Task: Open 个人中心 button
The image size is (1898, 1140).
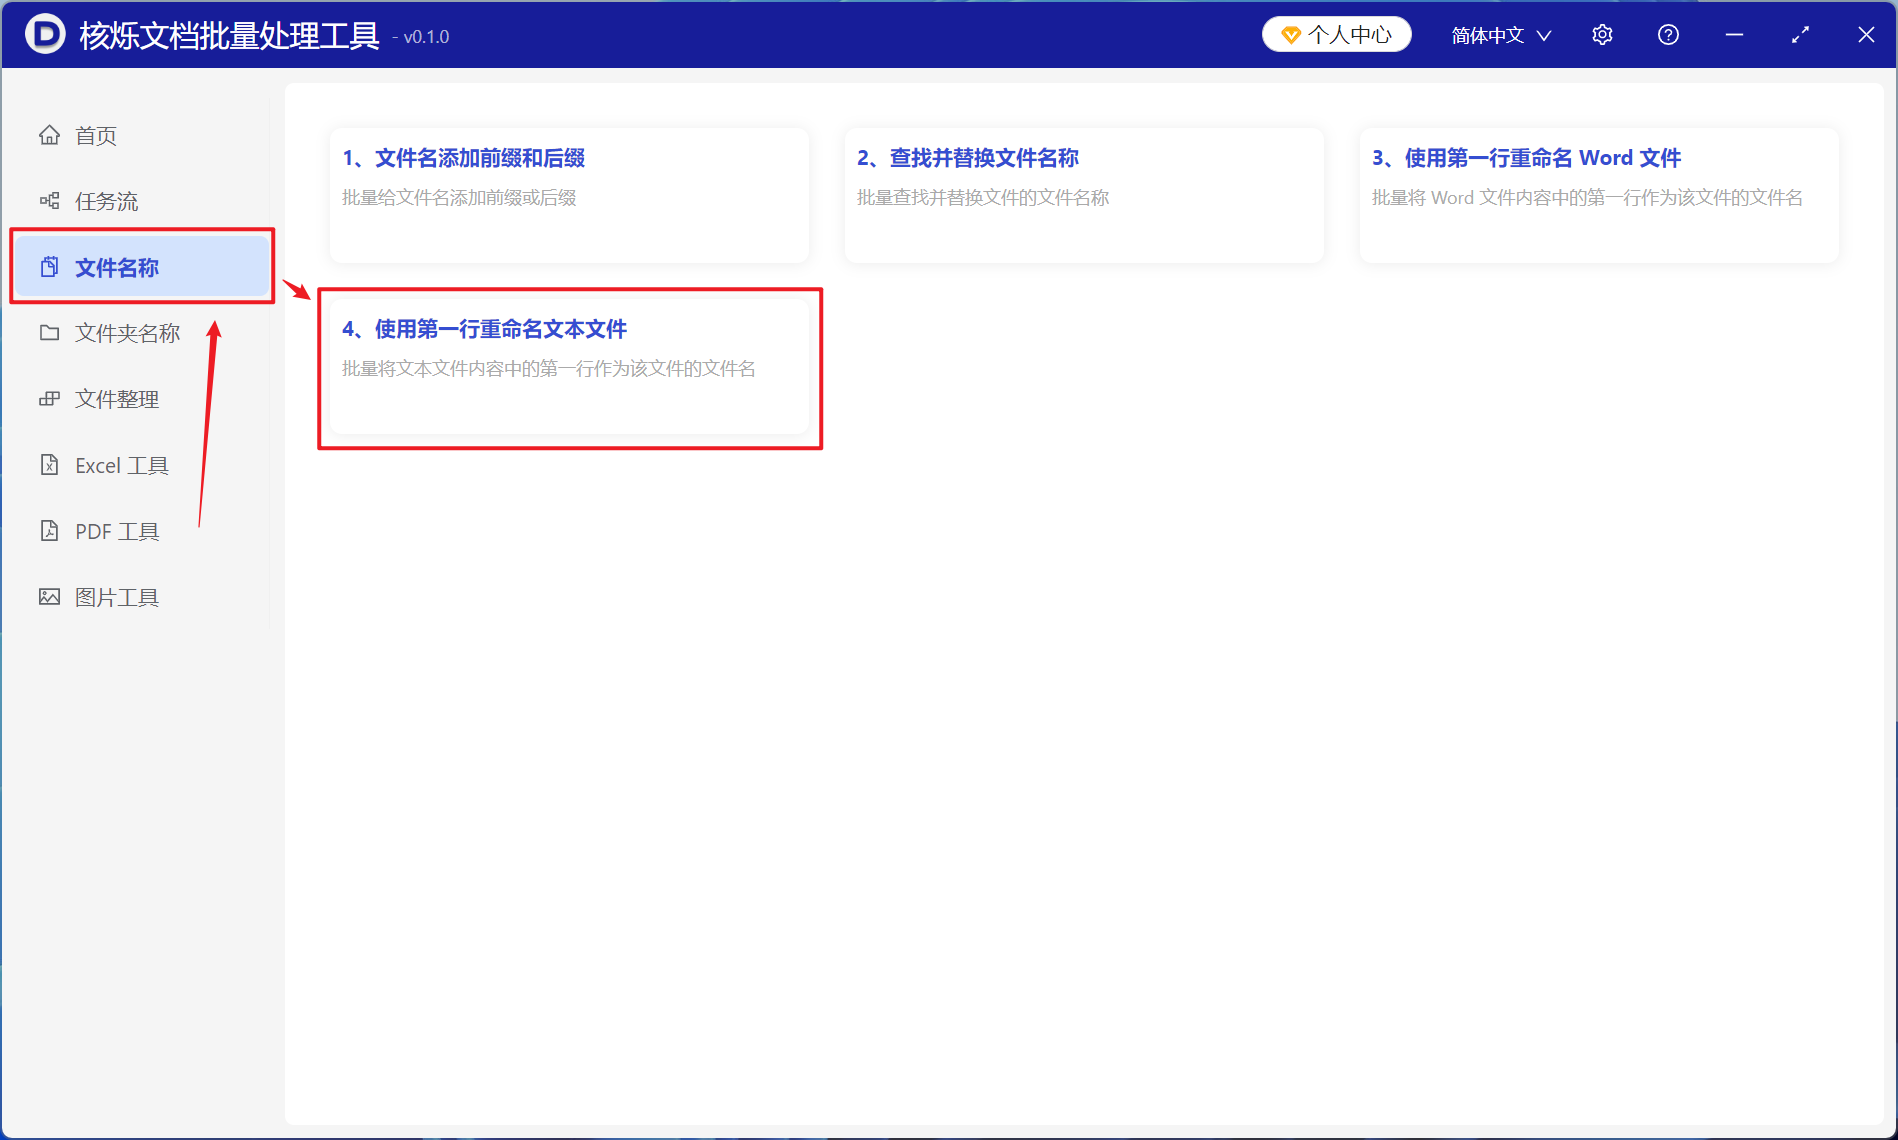Action: [x=1336, y=35]
